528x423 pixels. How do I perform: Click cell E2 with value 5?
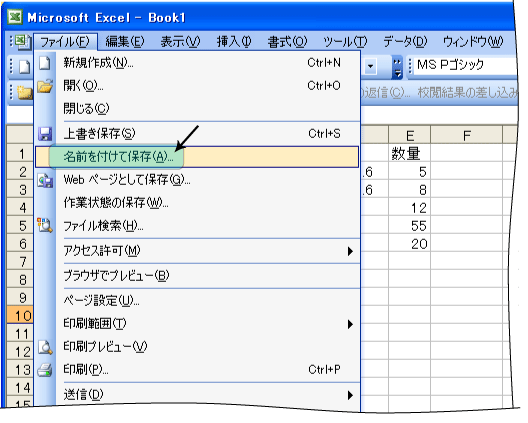409,172
